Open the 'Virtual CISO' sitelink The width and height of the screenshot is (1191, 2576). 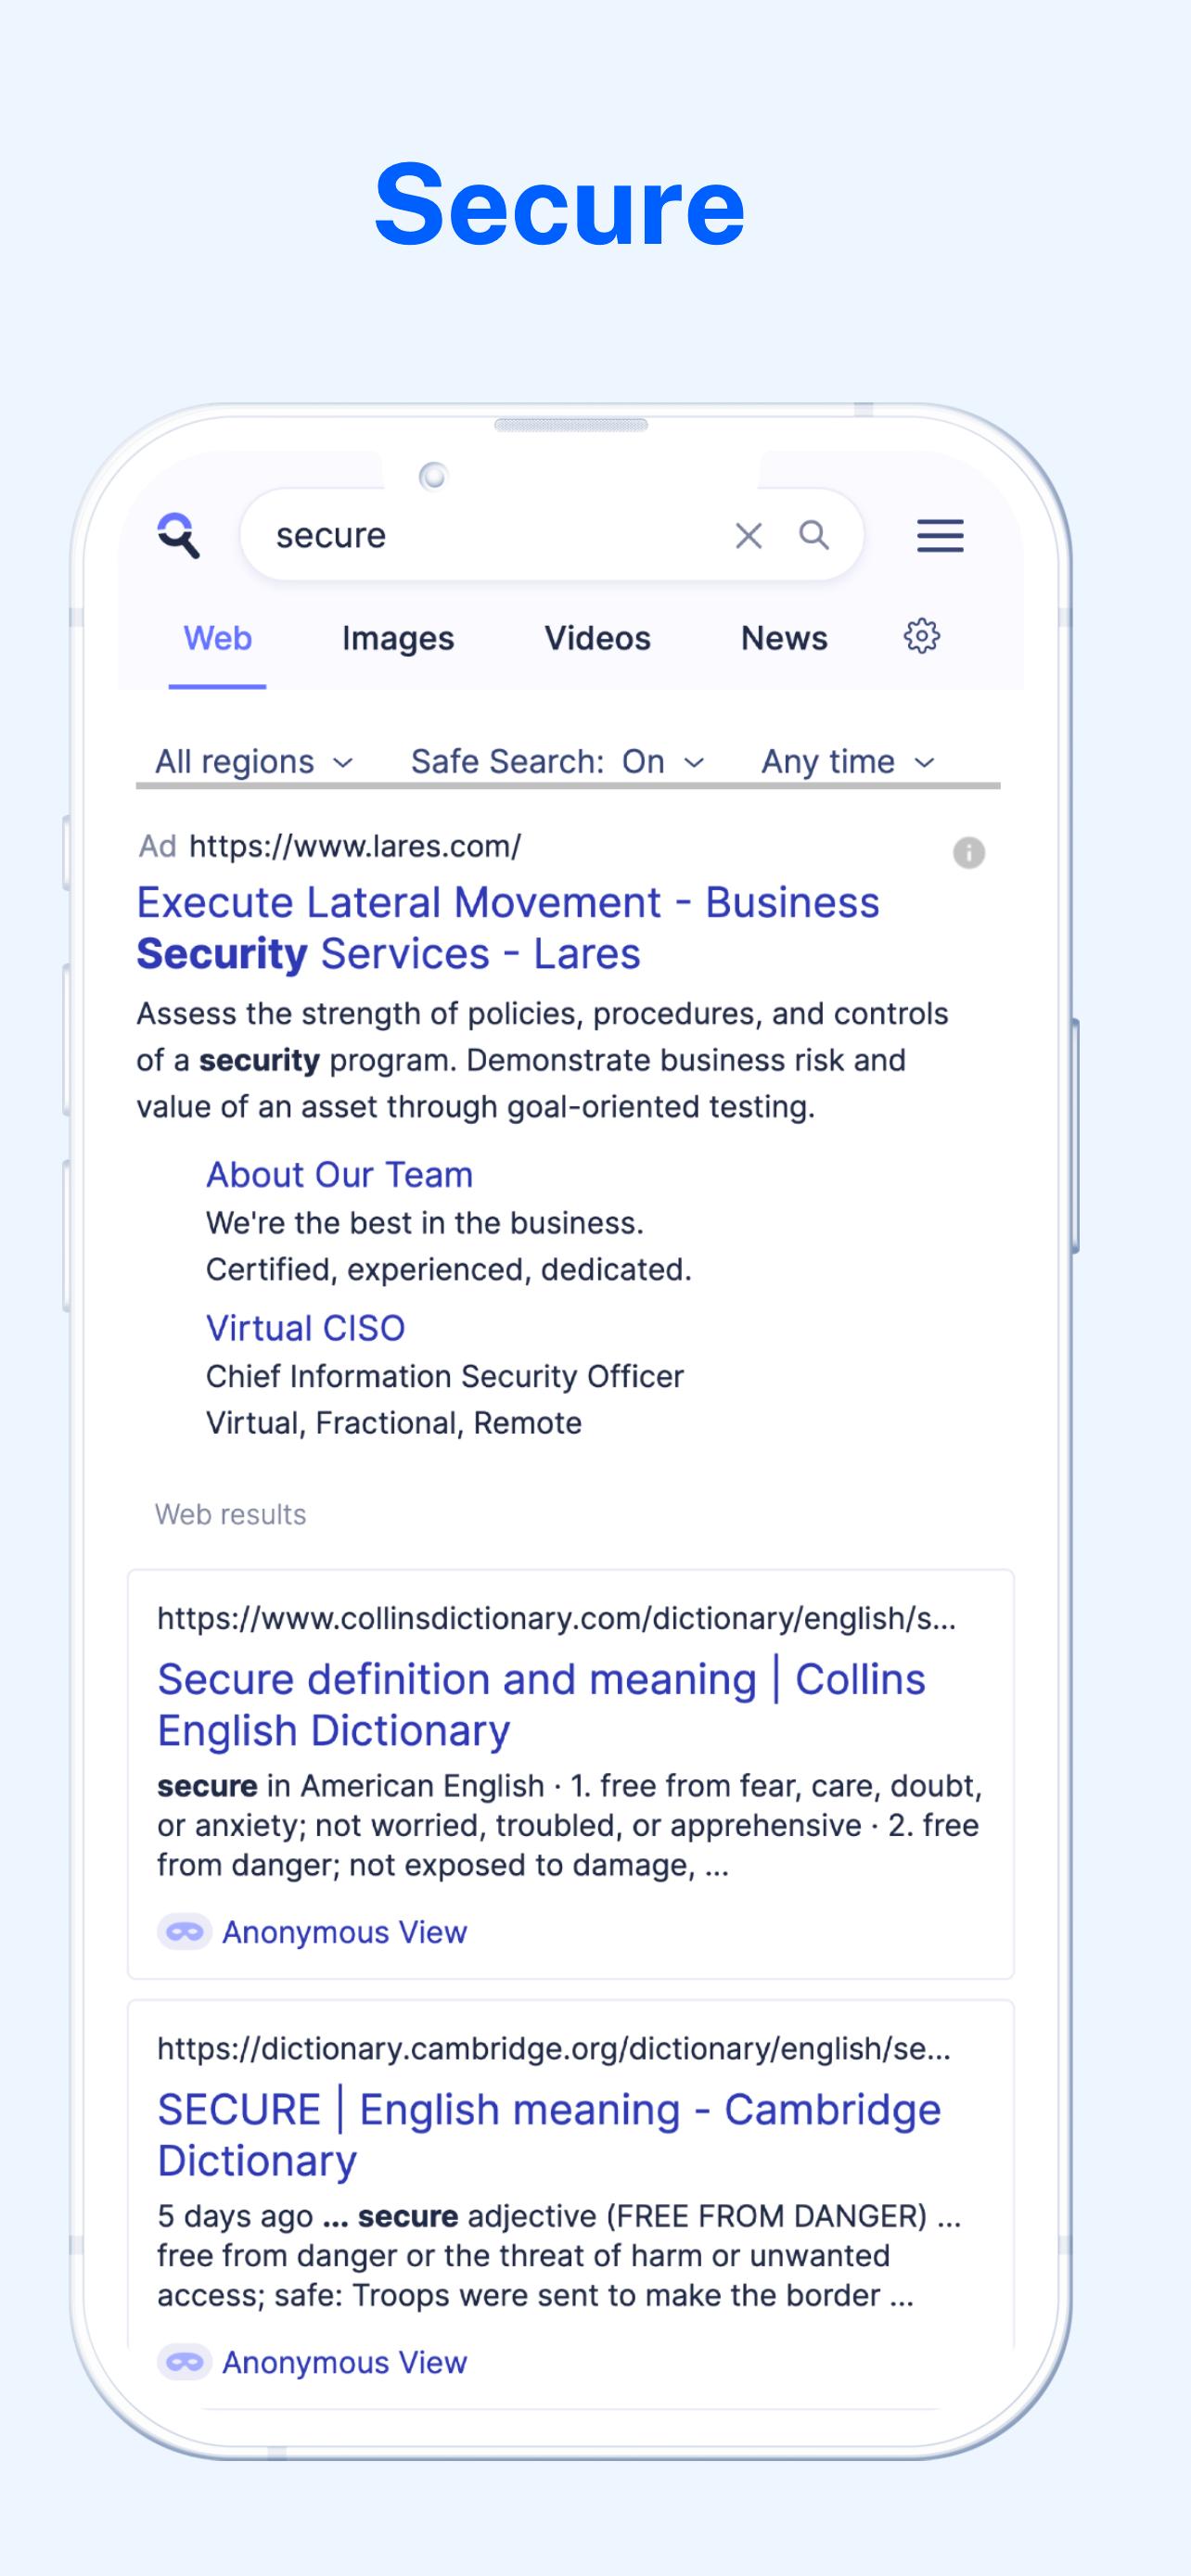pyautogui.click(x=305, y=1328)
